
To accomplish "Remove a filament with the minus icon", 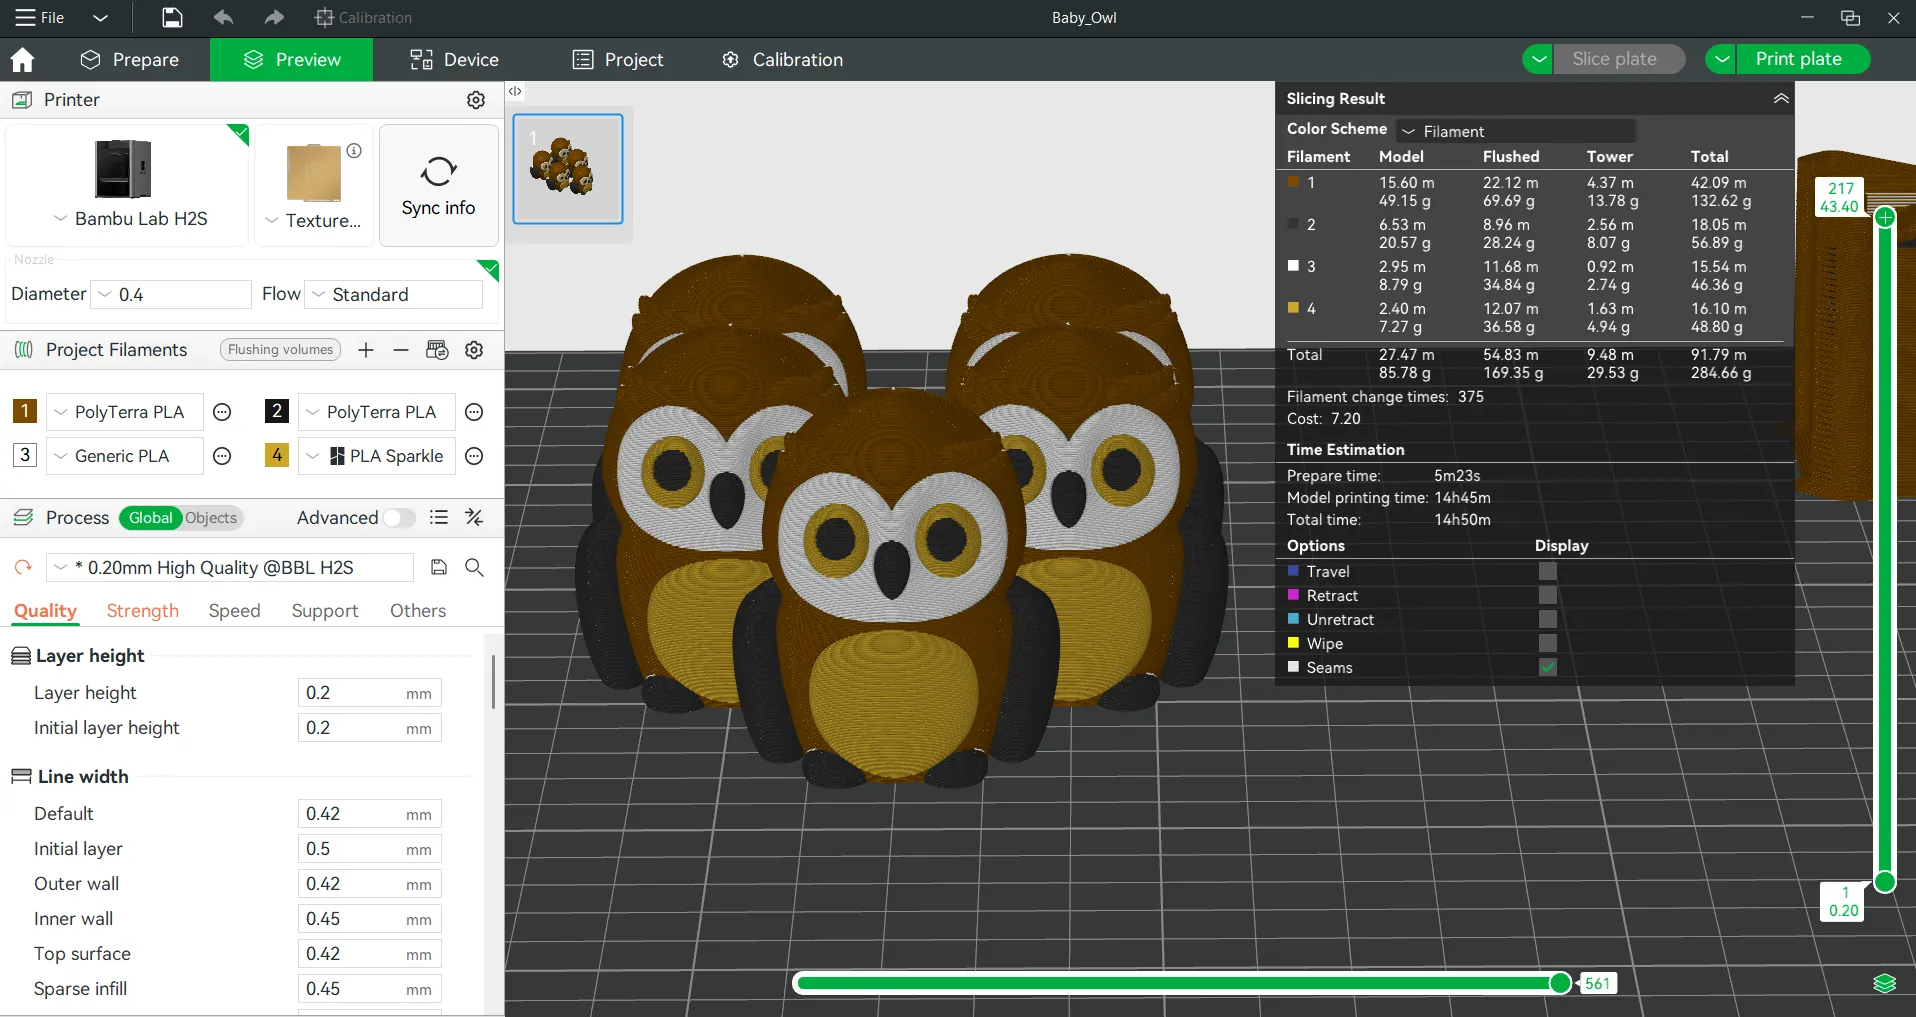I will 401,350.
